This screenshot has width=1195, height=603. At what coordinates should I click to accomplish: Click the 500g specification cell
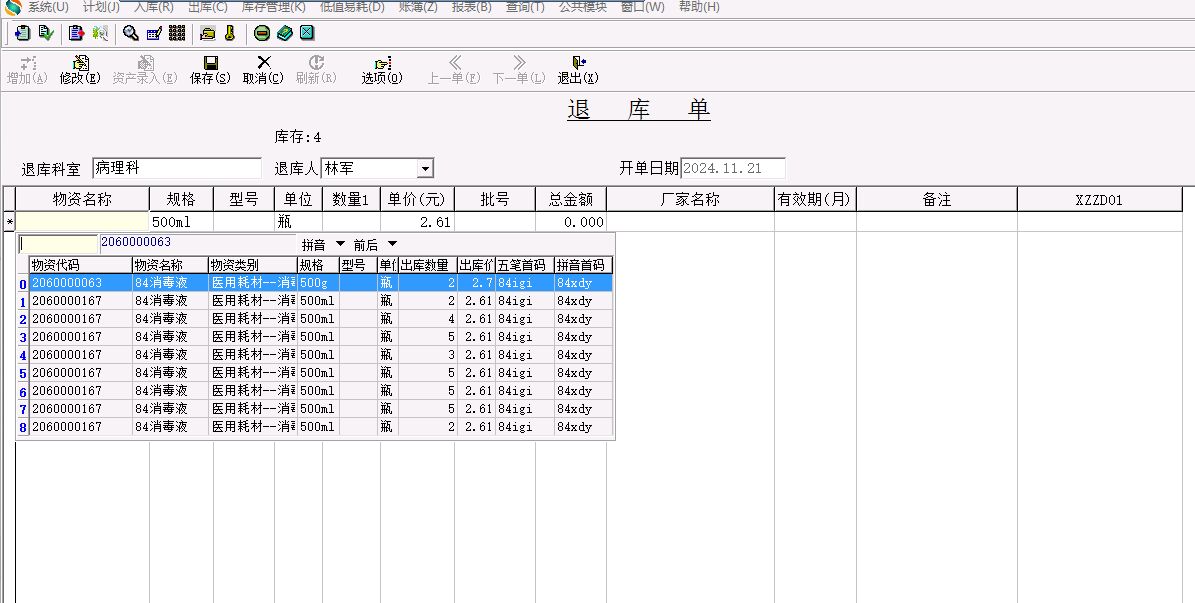[318, 283]
